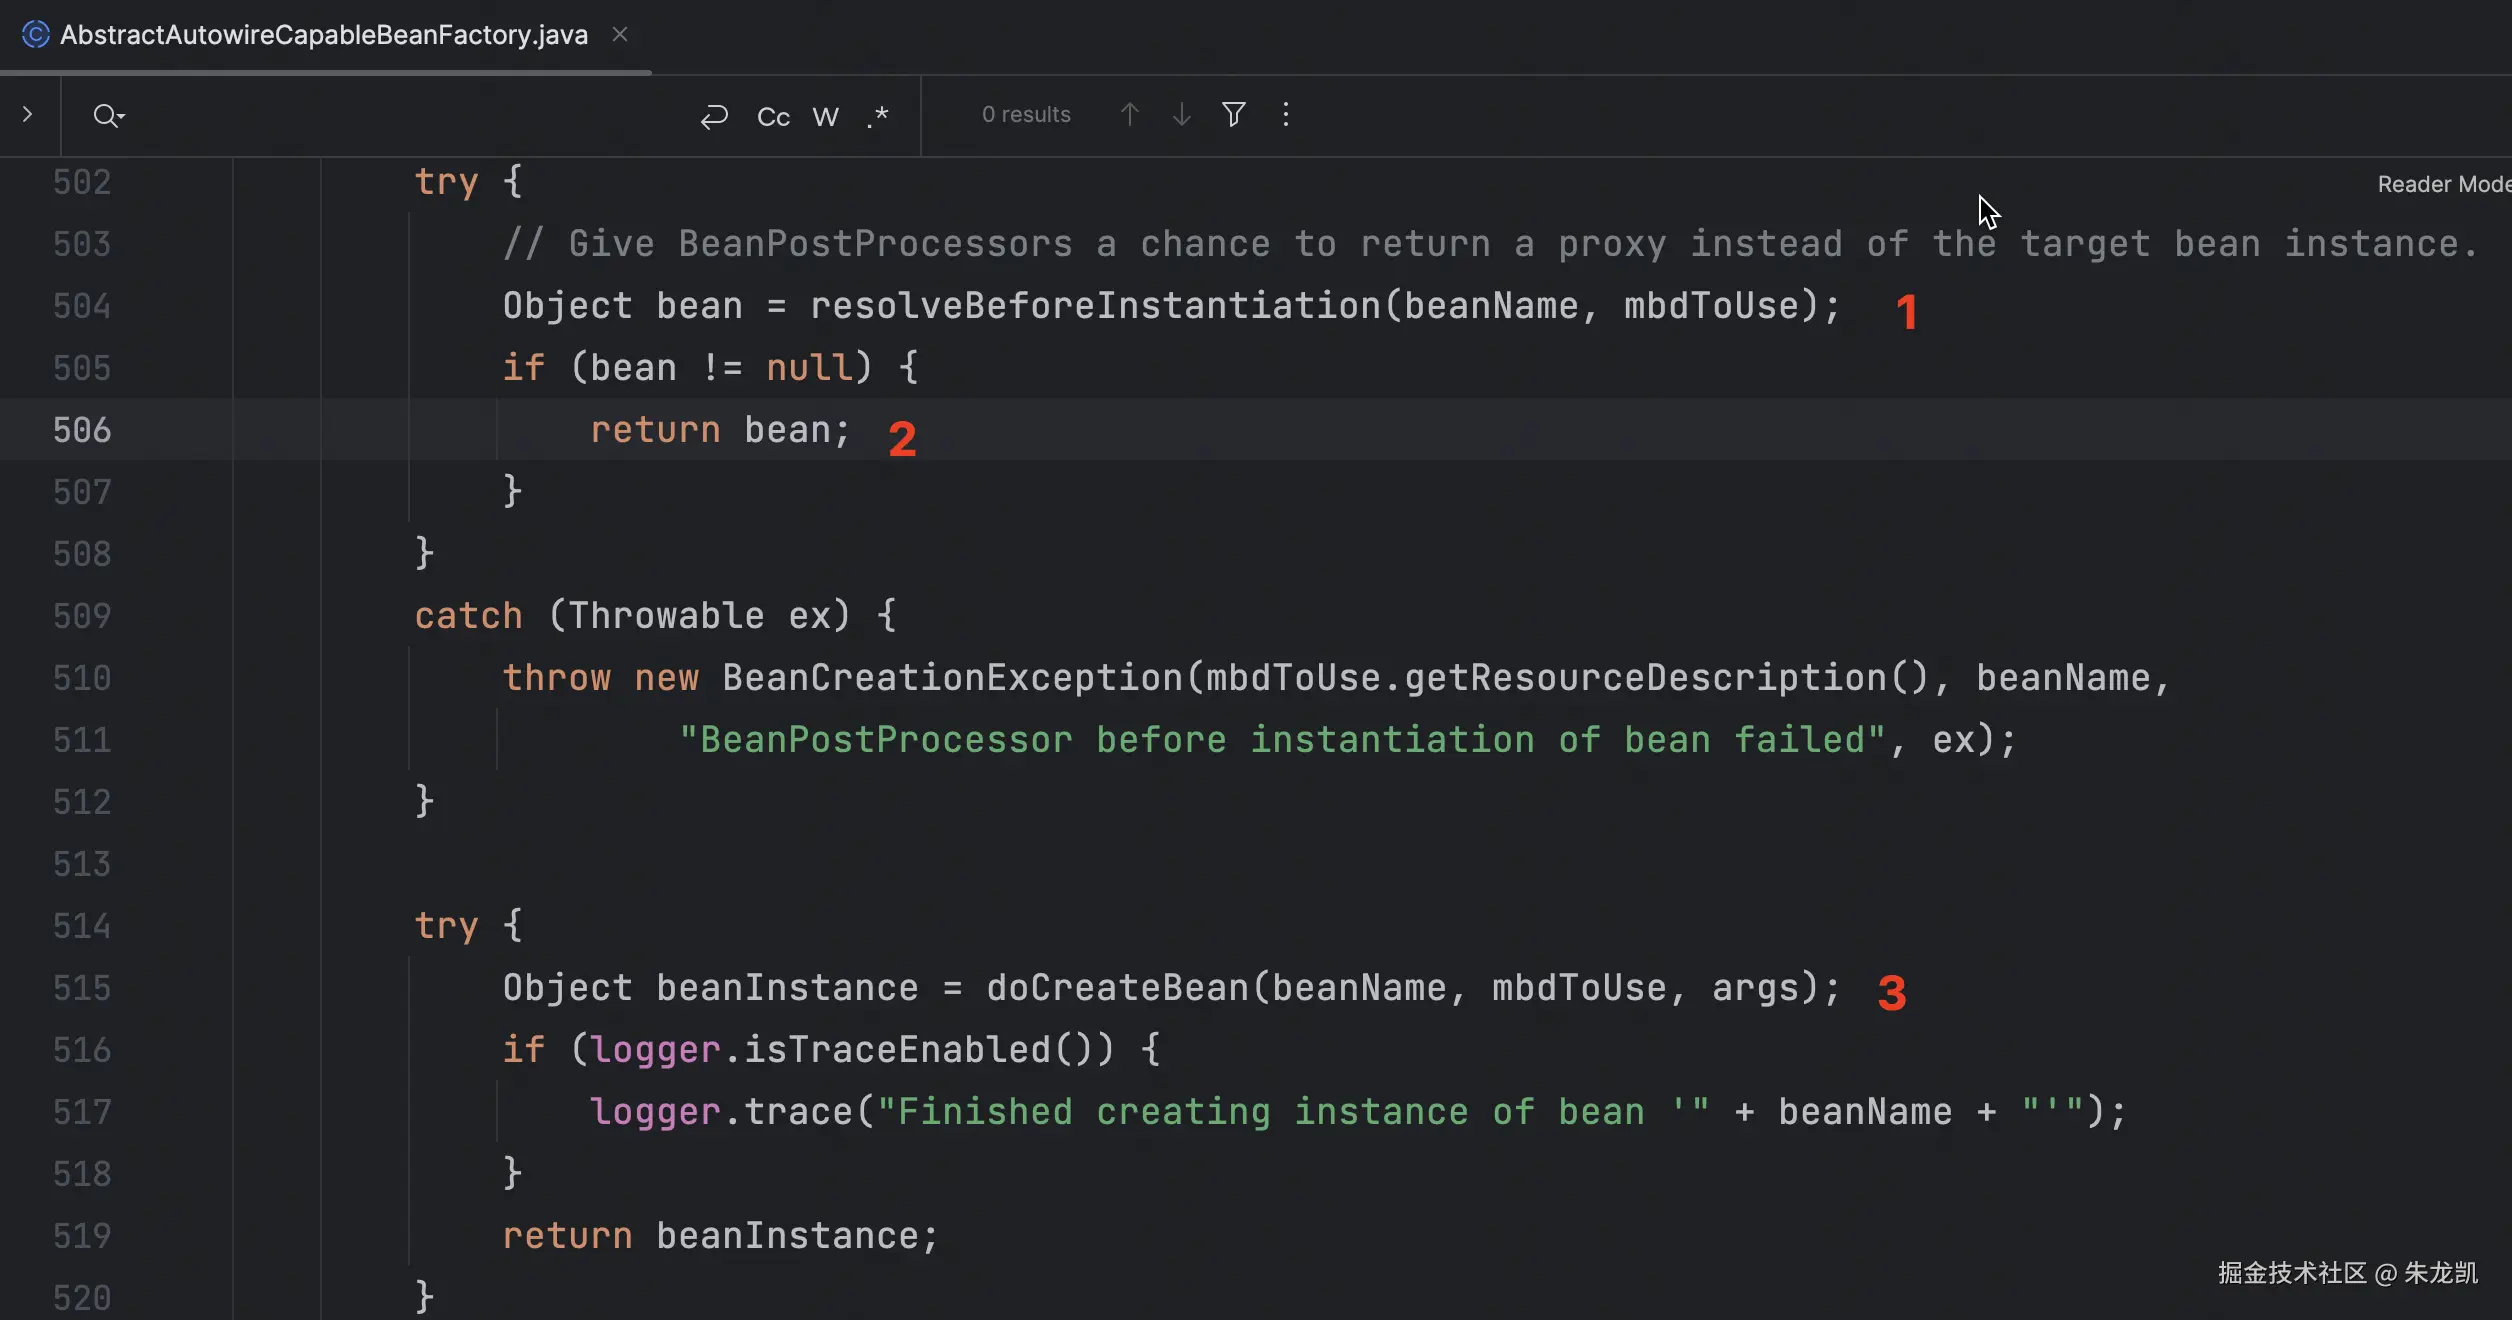
Task: Click in the search text field
Action: pos(400,116)
